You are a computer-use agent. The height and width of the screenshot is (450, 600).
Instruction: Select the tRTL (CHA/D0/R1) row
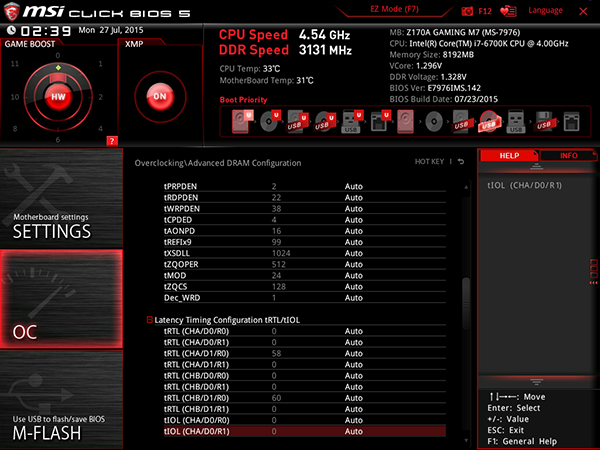(305, 342)
